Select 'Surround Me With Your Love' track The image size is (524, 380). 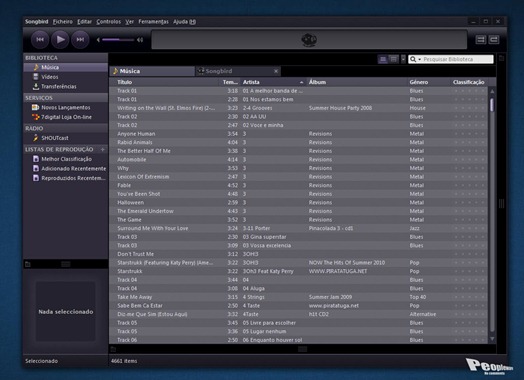(x=298, y=228)
